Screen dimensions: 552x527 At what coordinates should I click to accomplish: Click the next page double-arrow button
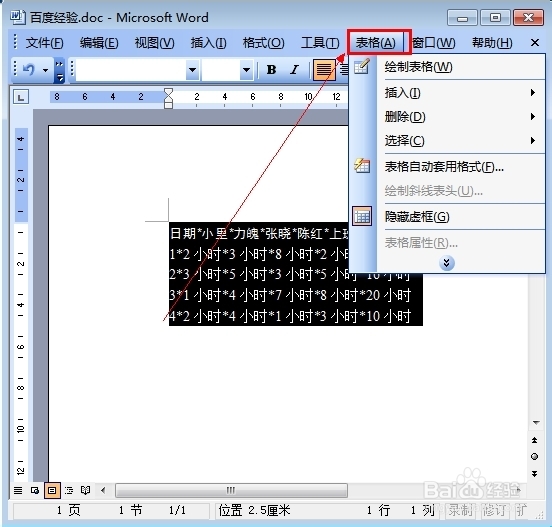click(x=534, y=473)
